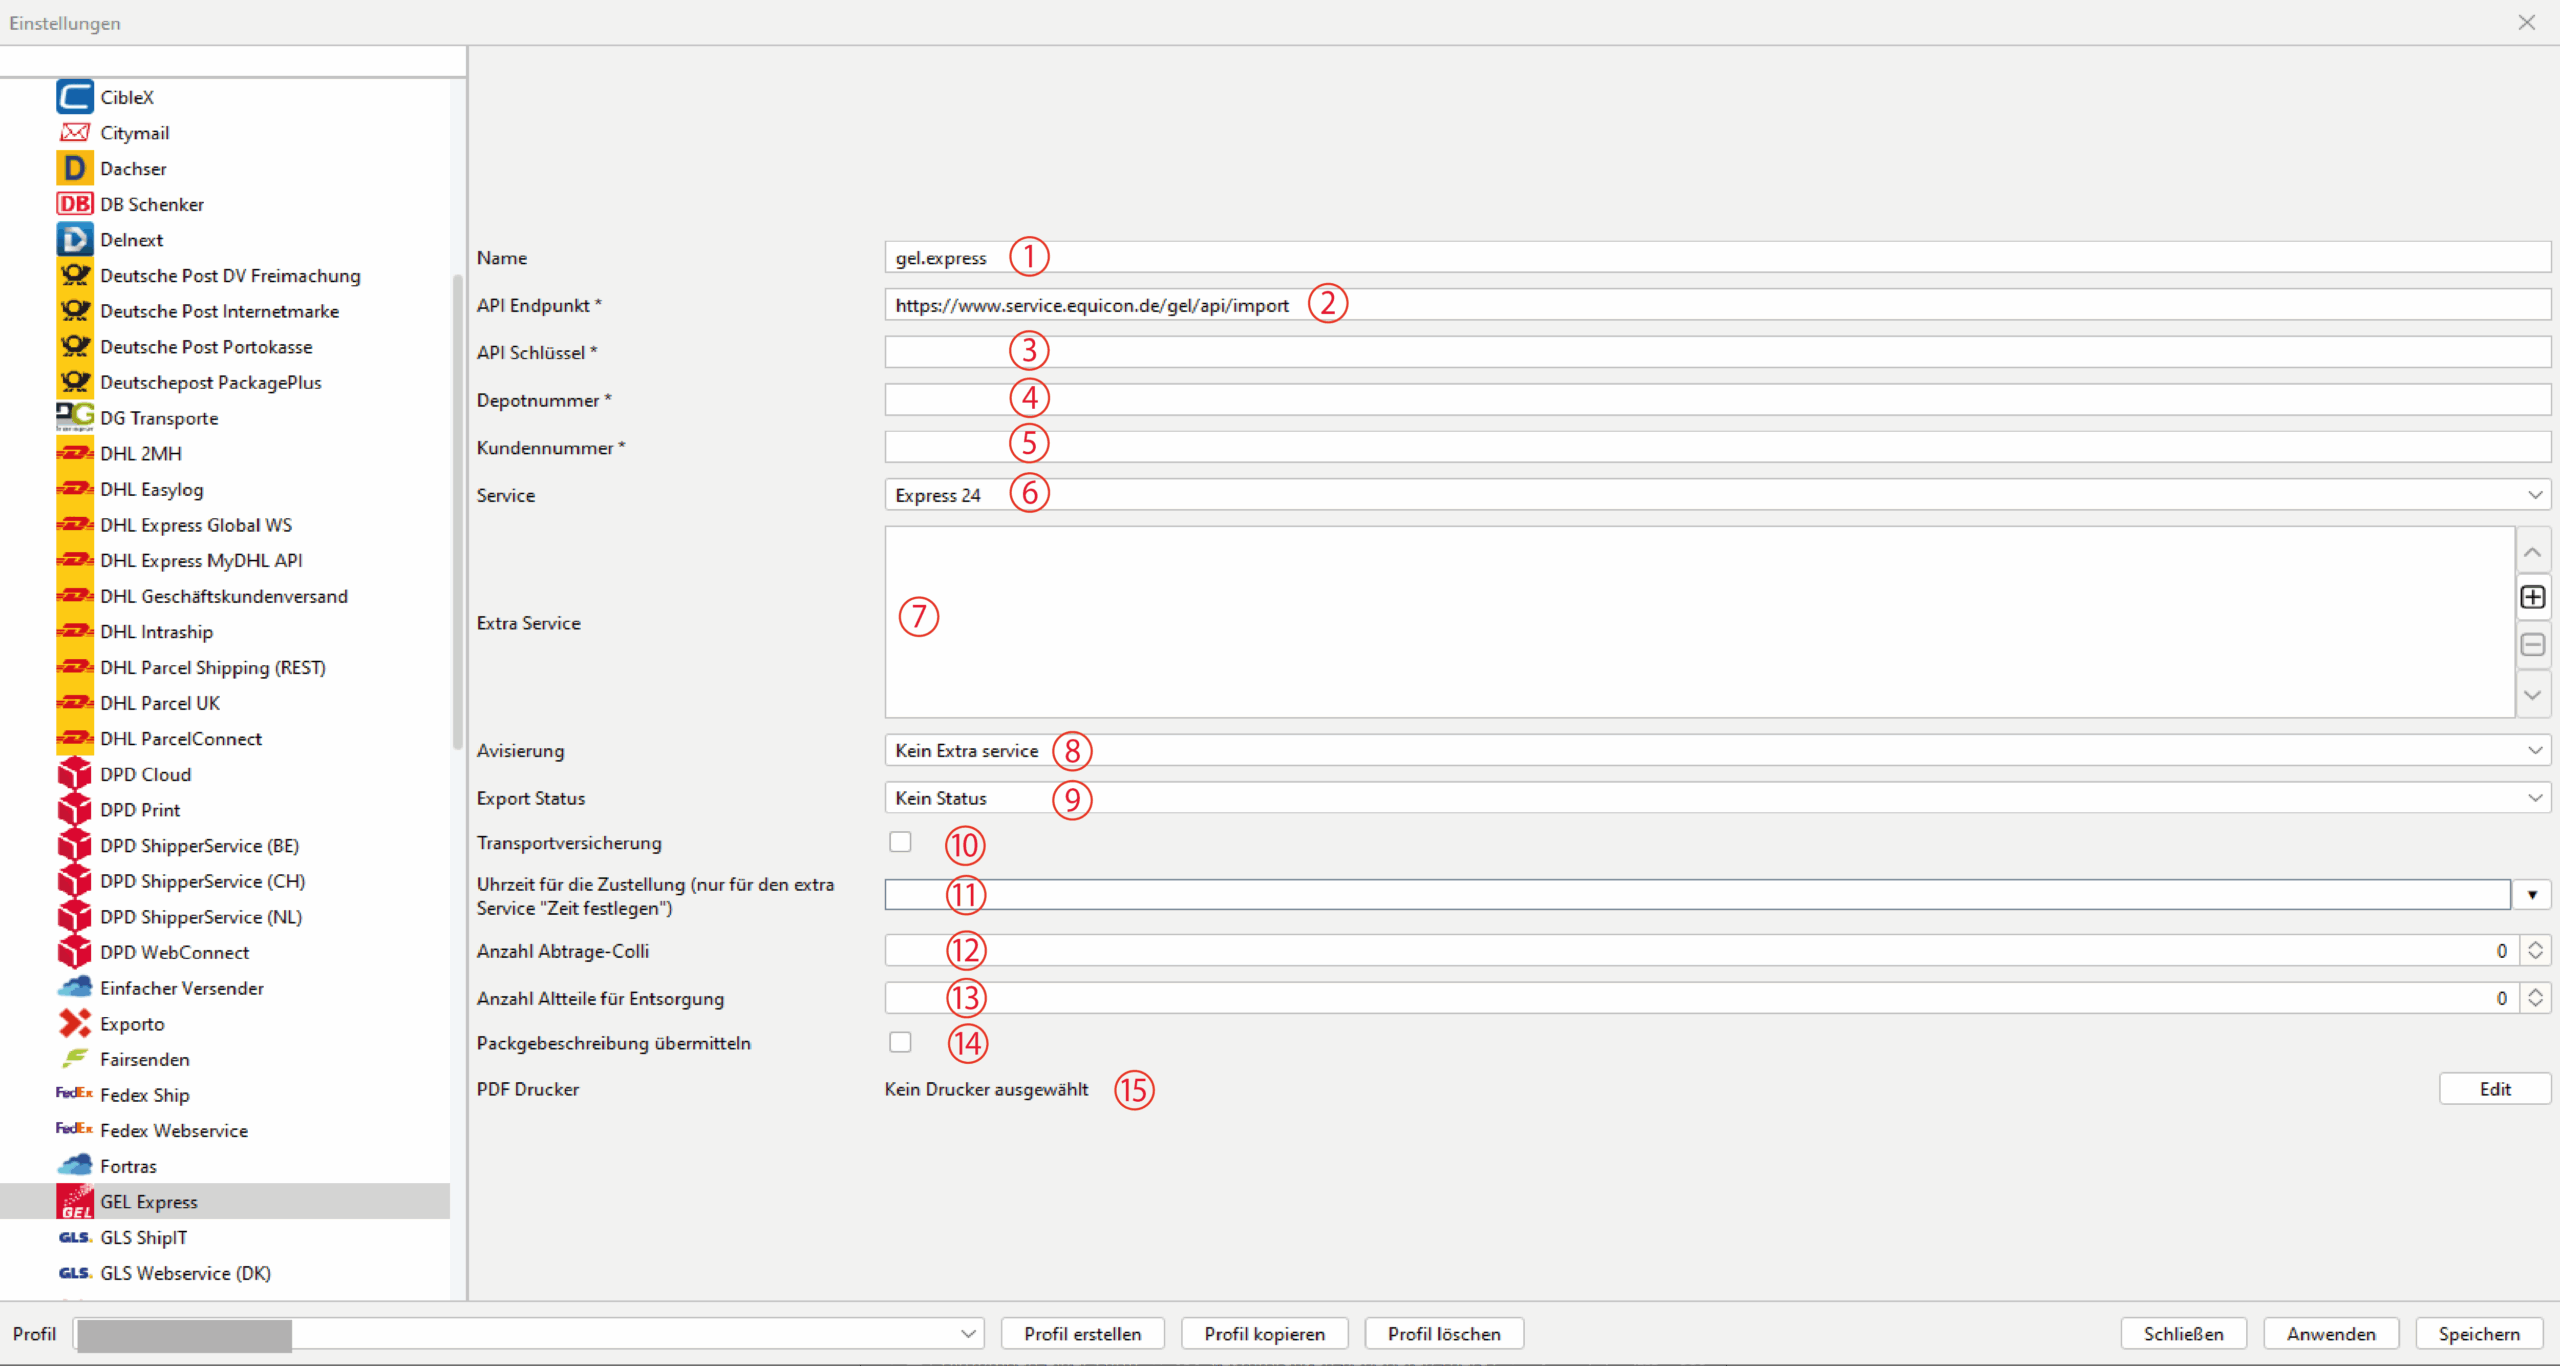Click Edit button for PDF Drucker

[2495, 1089]
